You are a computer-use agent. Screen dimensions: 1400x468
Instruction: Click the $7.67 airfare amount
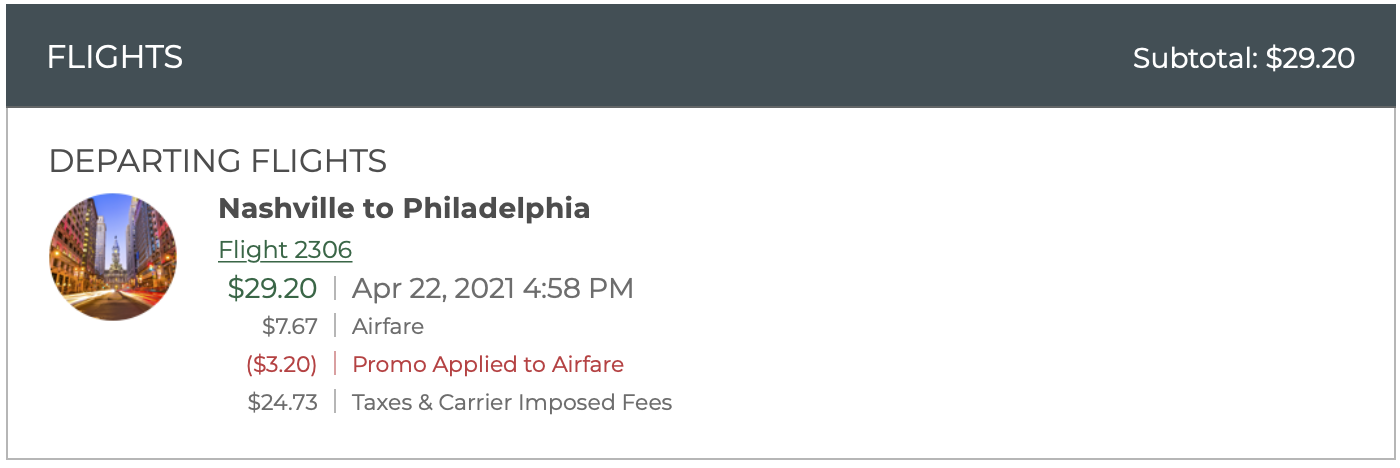coord(290,327)
